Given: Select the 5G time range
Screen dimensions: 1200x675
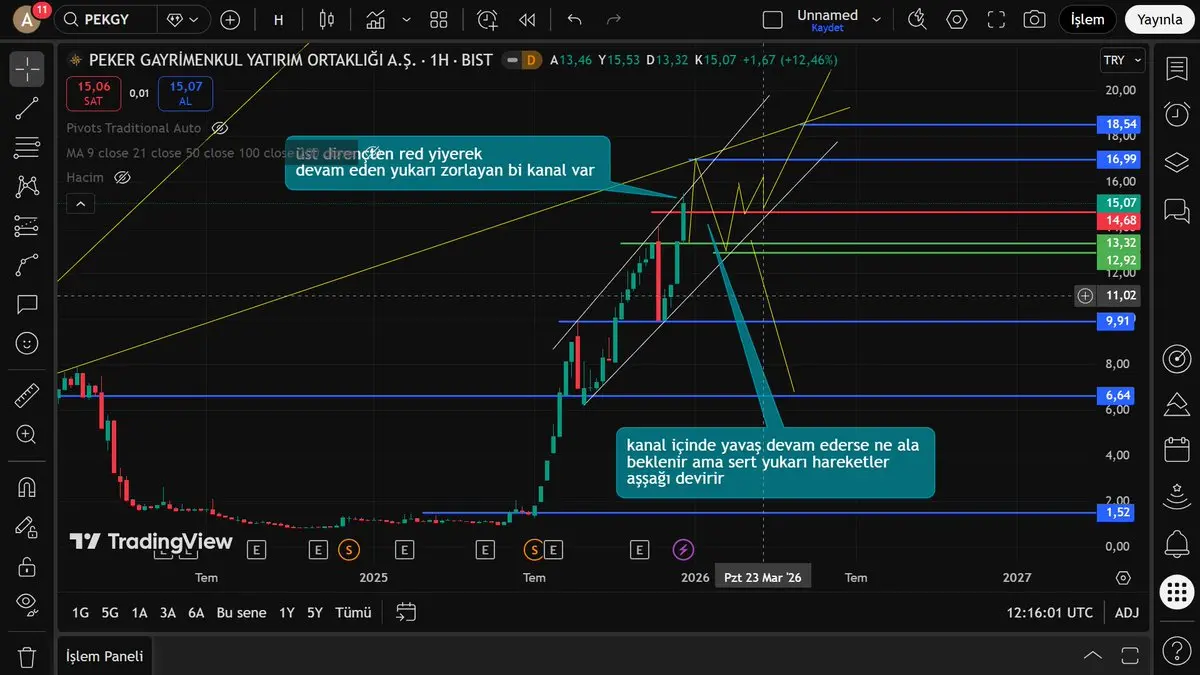Looking at the screenshot, I should tap(110, 612).
